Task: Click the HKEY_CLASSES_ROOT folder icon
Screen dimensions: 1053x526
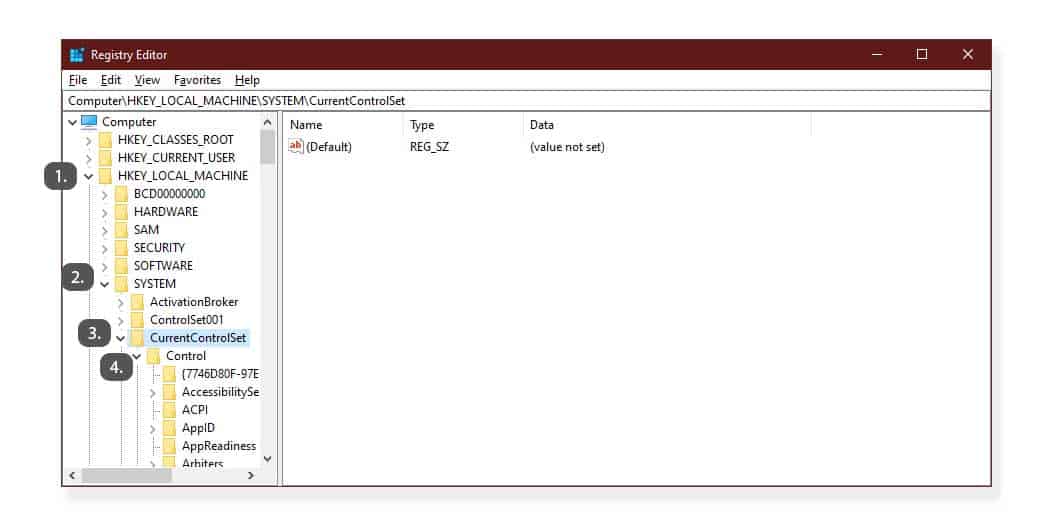Action: [x=105, y=140]
